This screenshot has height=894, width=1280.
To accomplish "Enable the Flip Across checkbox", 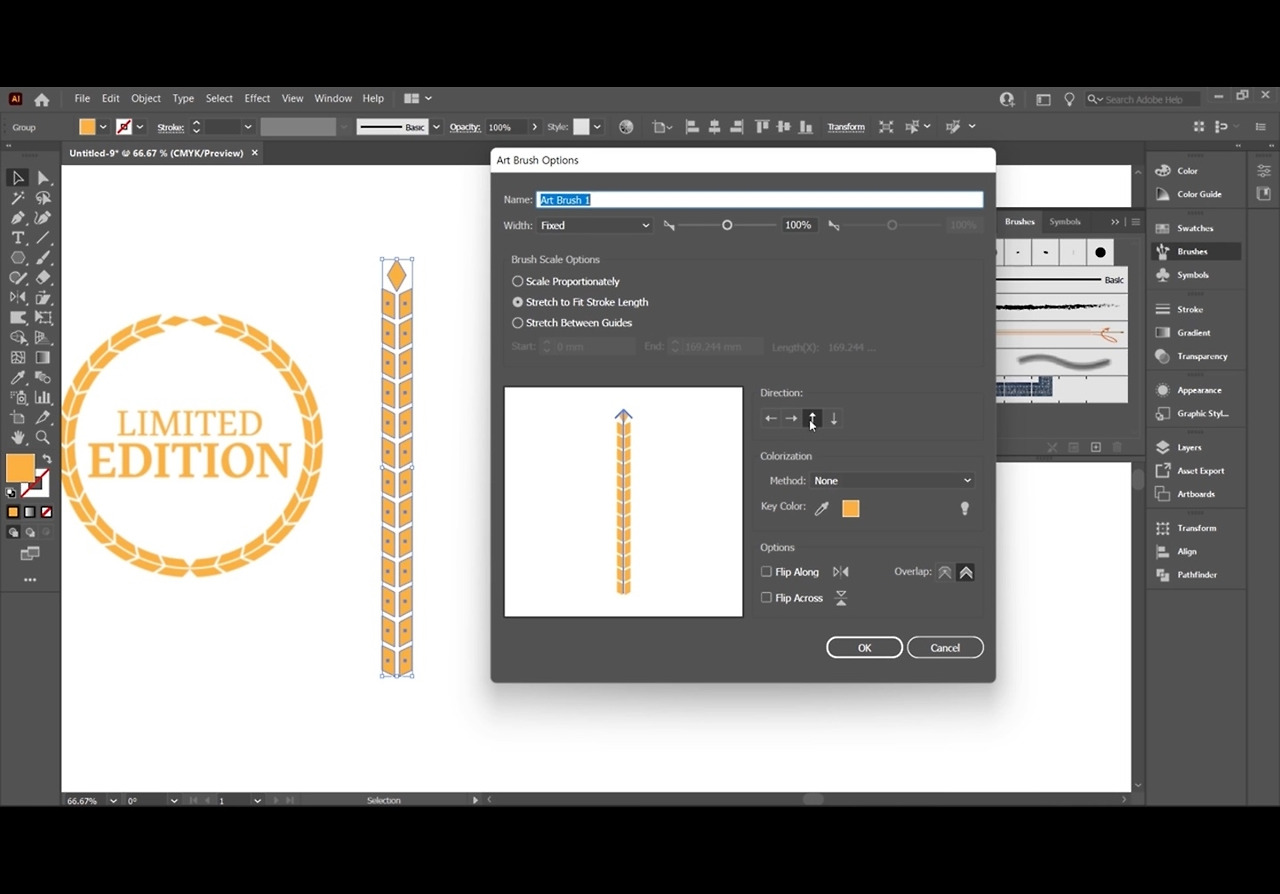I will coord(767,598).
